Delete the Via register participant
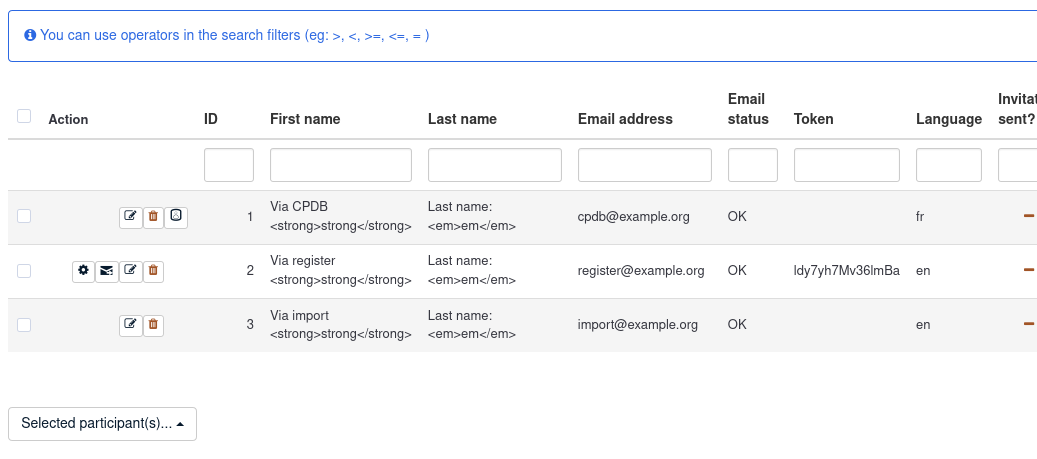The height and width of the screenshot is (459, 1037). tap(153, 270)
